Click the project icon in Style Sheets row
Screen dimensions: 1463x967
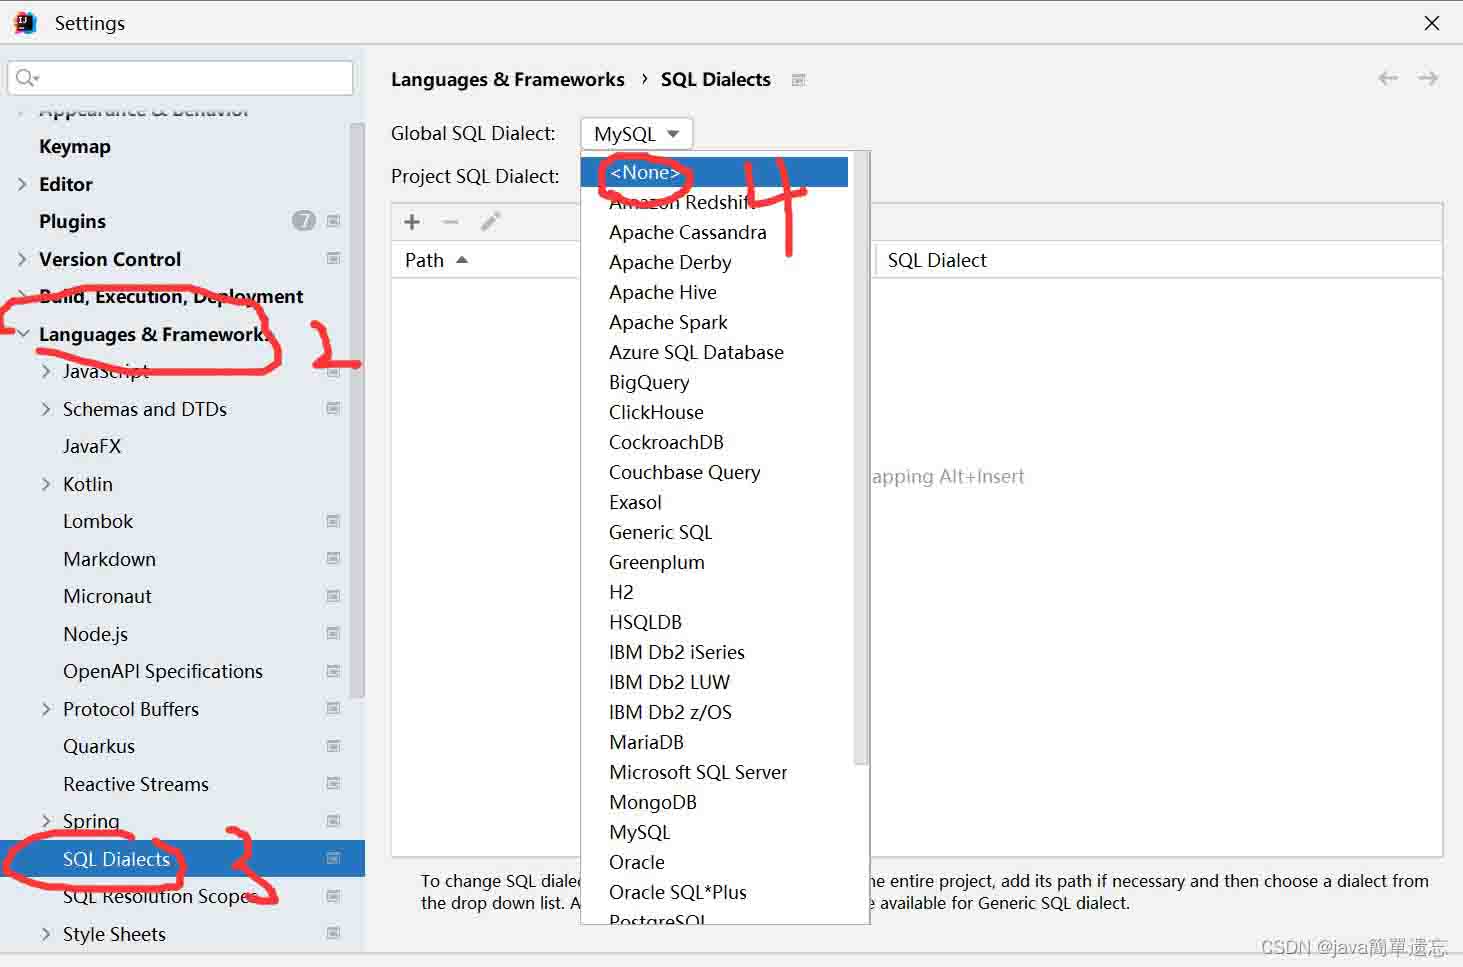click(334, 934)
